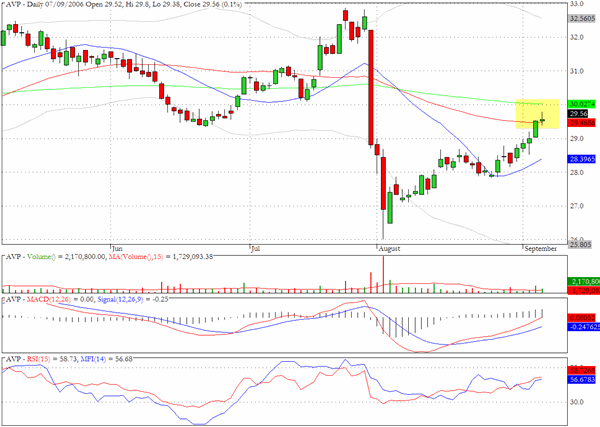Select the August marker on the time axis

[x=389, y=248]
